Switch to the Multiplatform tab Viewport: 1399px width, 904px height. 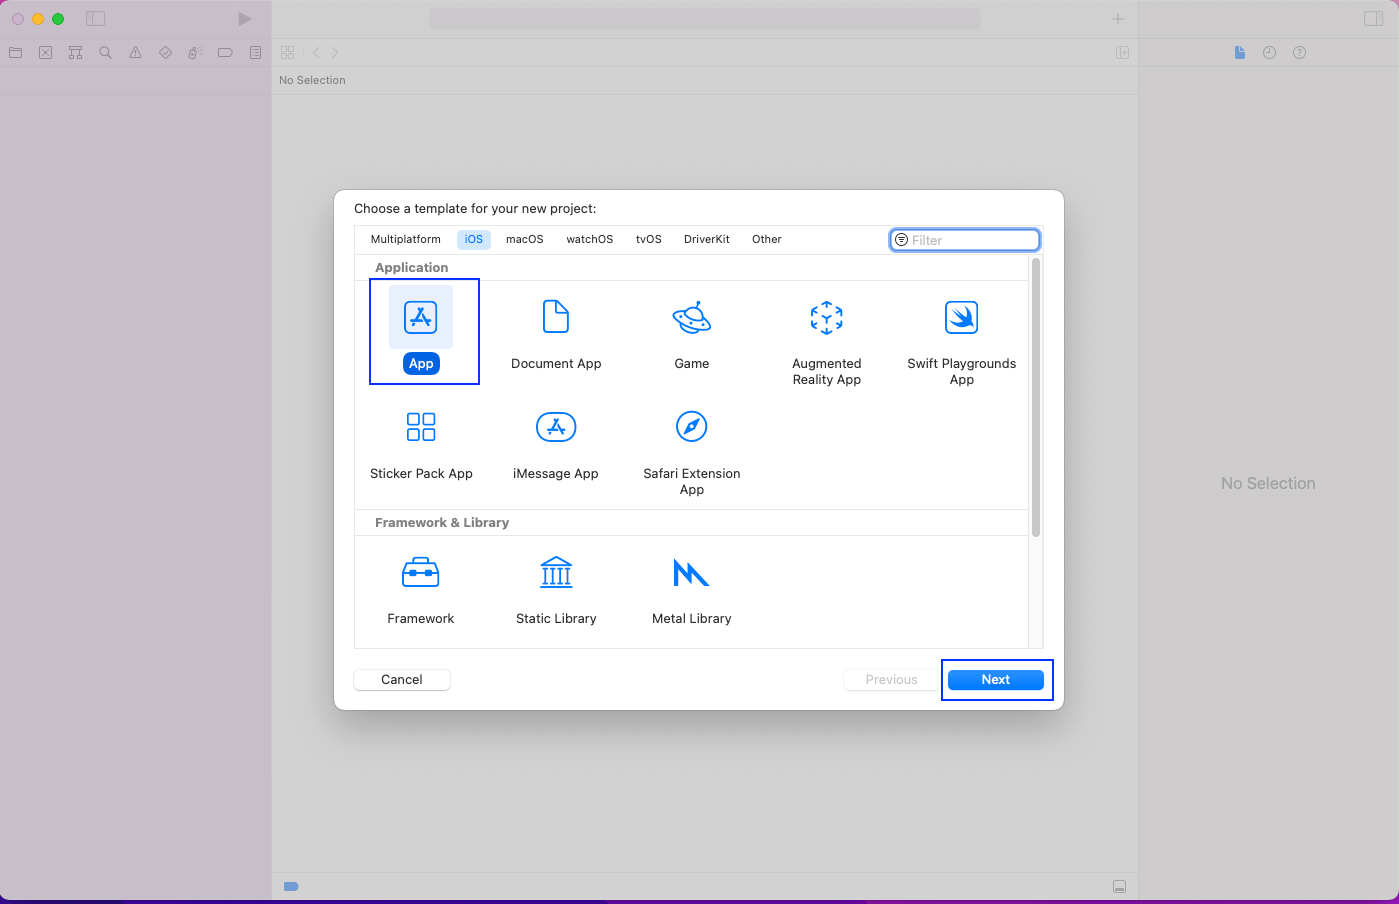[405, 240]
